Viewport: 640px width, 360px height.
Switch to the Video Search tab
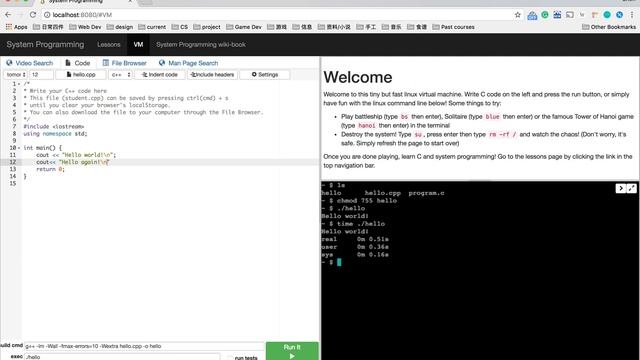point(29,63)
